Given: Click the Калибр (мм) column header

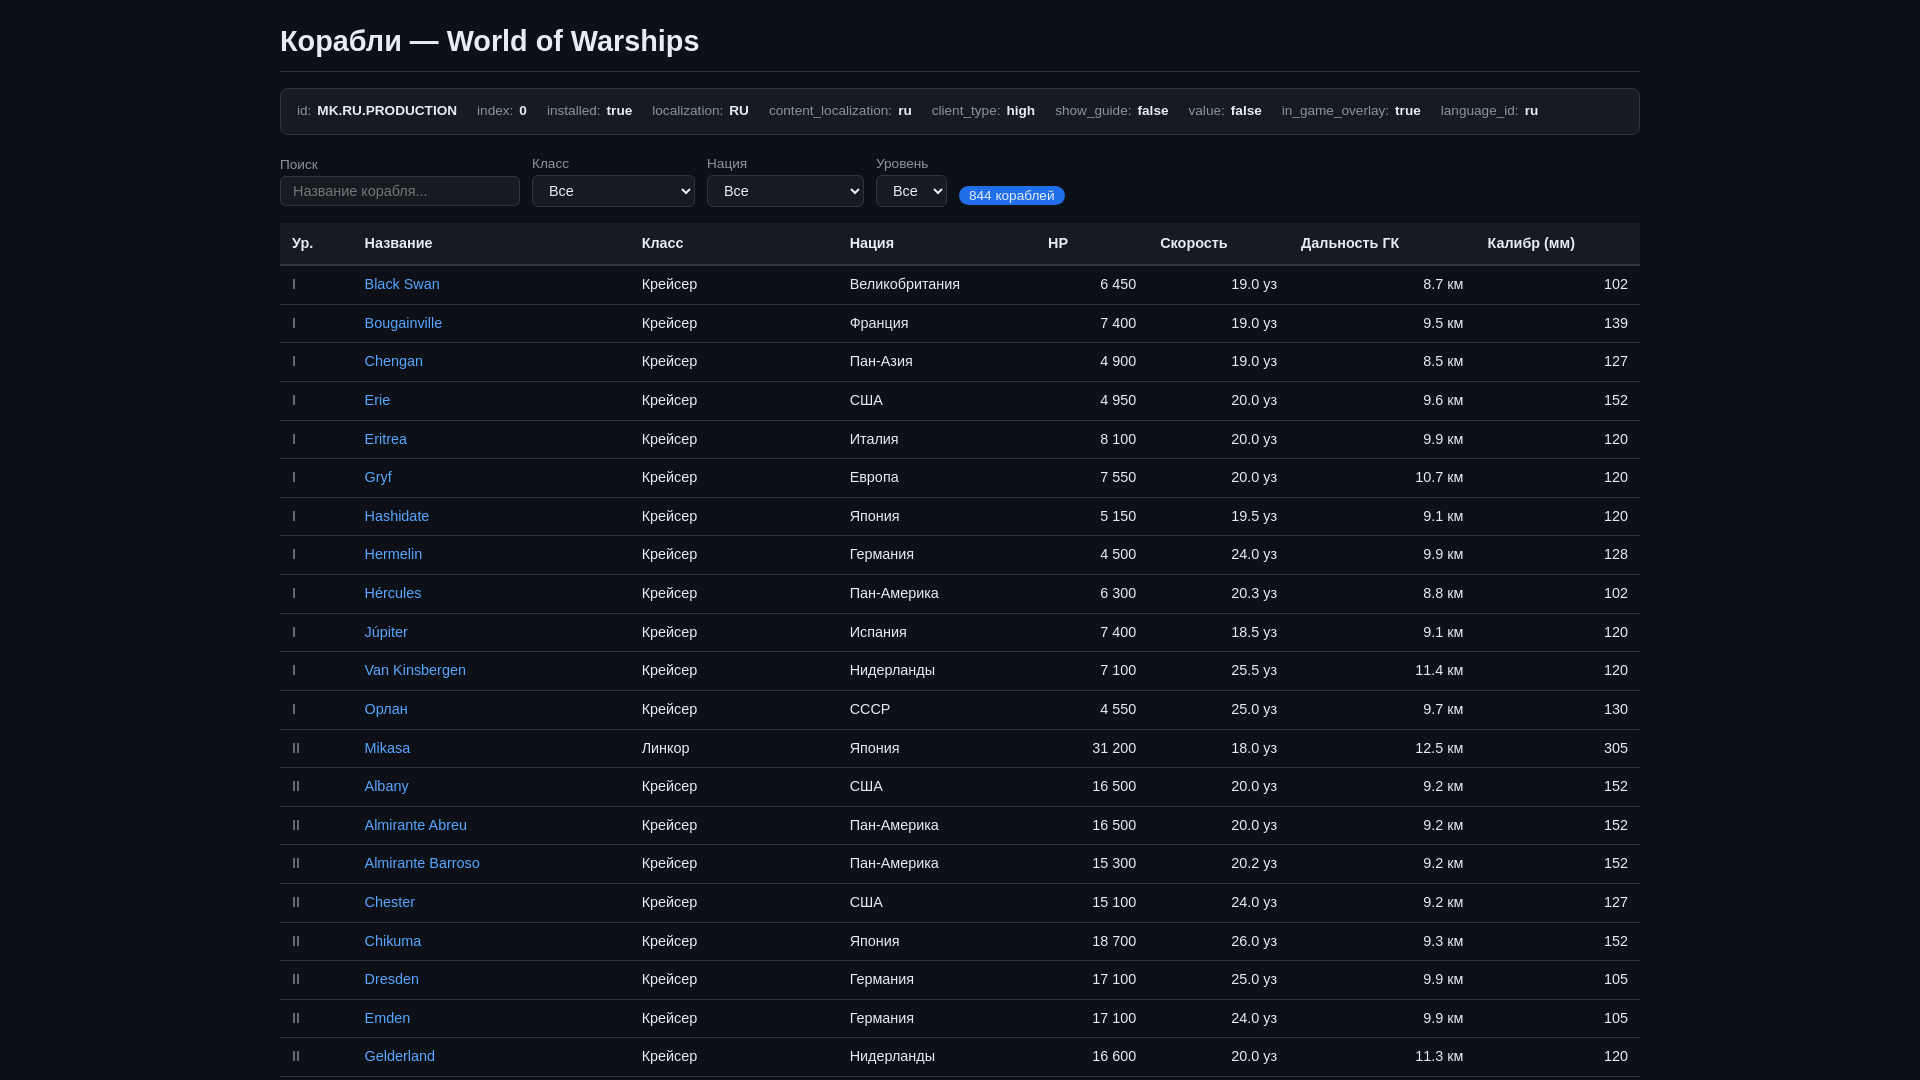Looking at the screenshot, I should pyautogui.click(x=1530, y=243).
